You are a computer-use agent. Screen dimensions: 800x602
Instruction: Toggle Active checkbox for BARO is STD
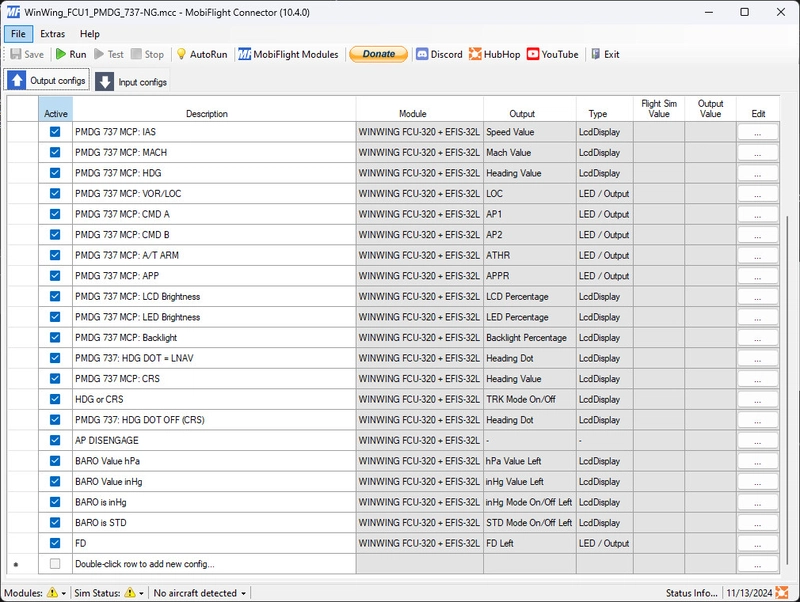tap(55, 522)
